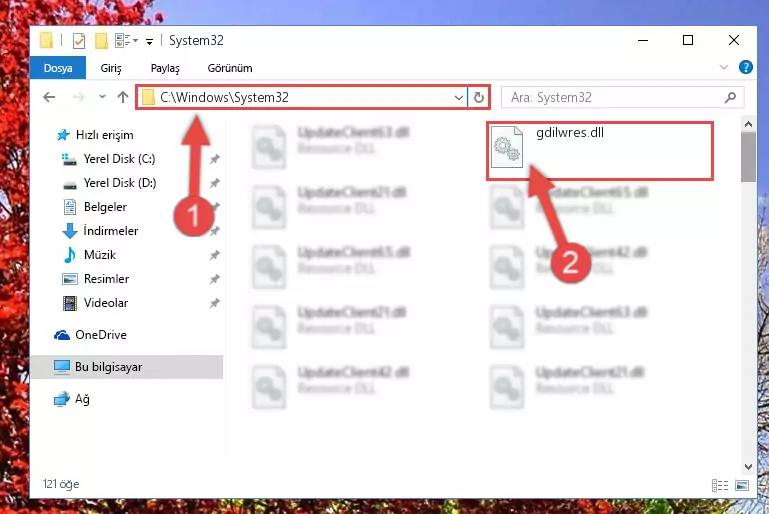Switch to the Görünüm ribbon tab
The height and width of the screenshot is (514, 769).
[230, 68]
